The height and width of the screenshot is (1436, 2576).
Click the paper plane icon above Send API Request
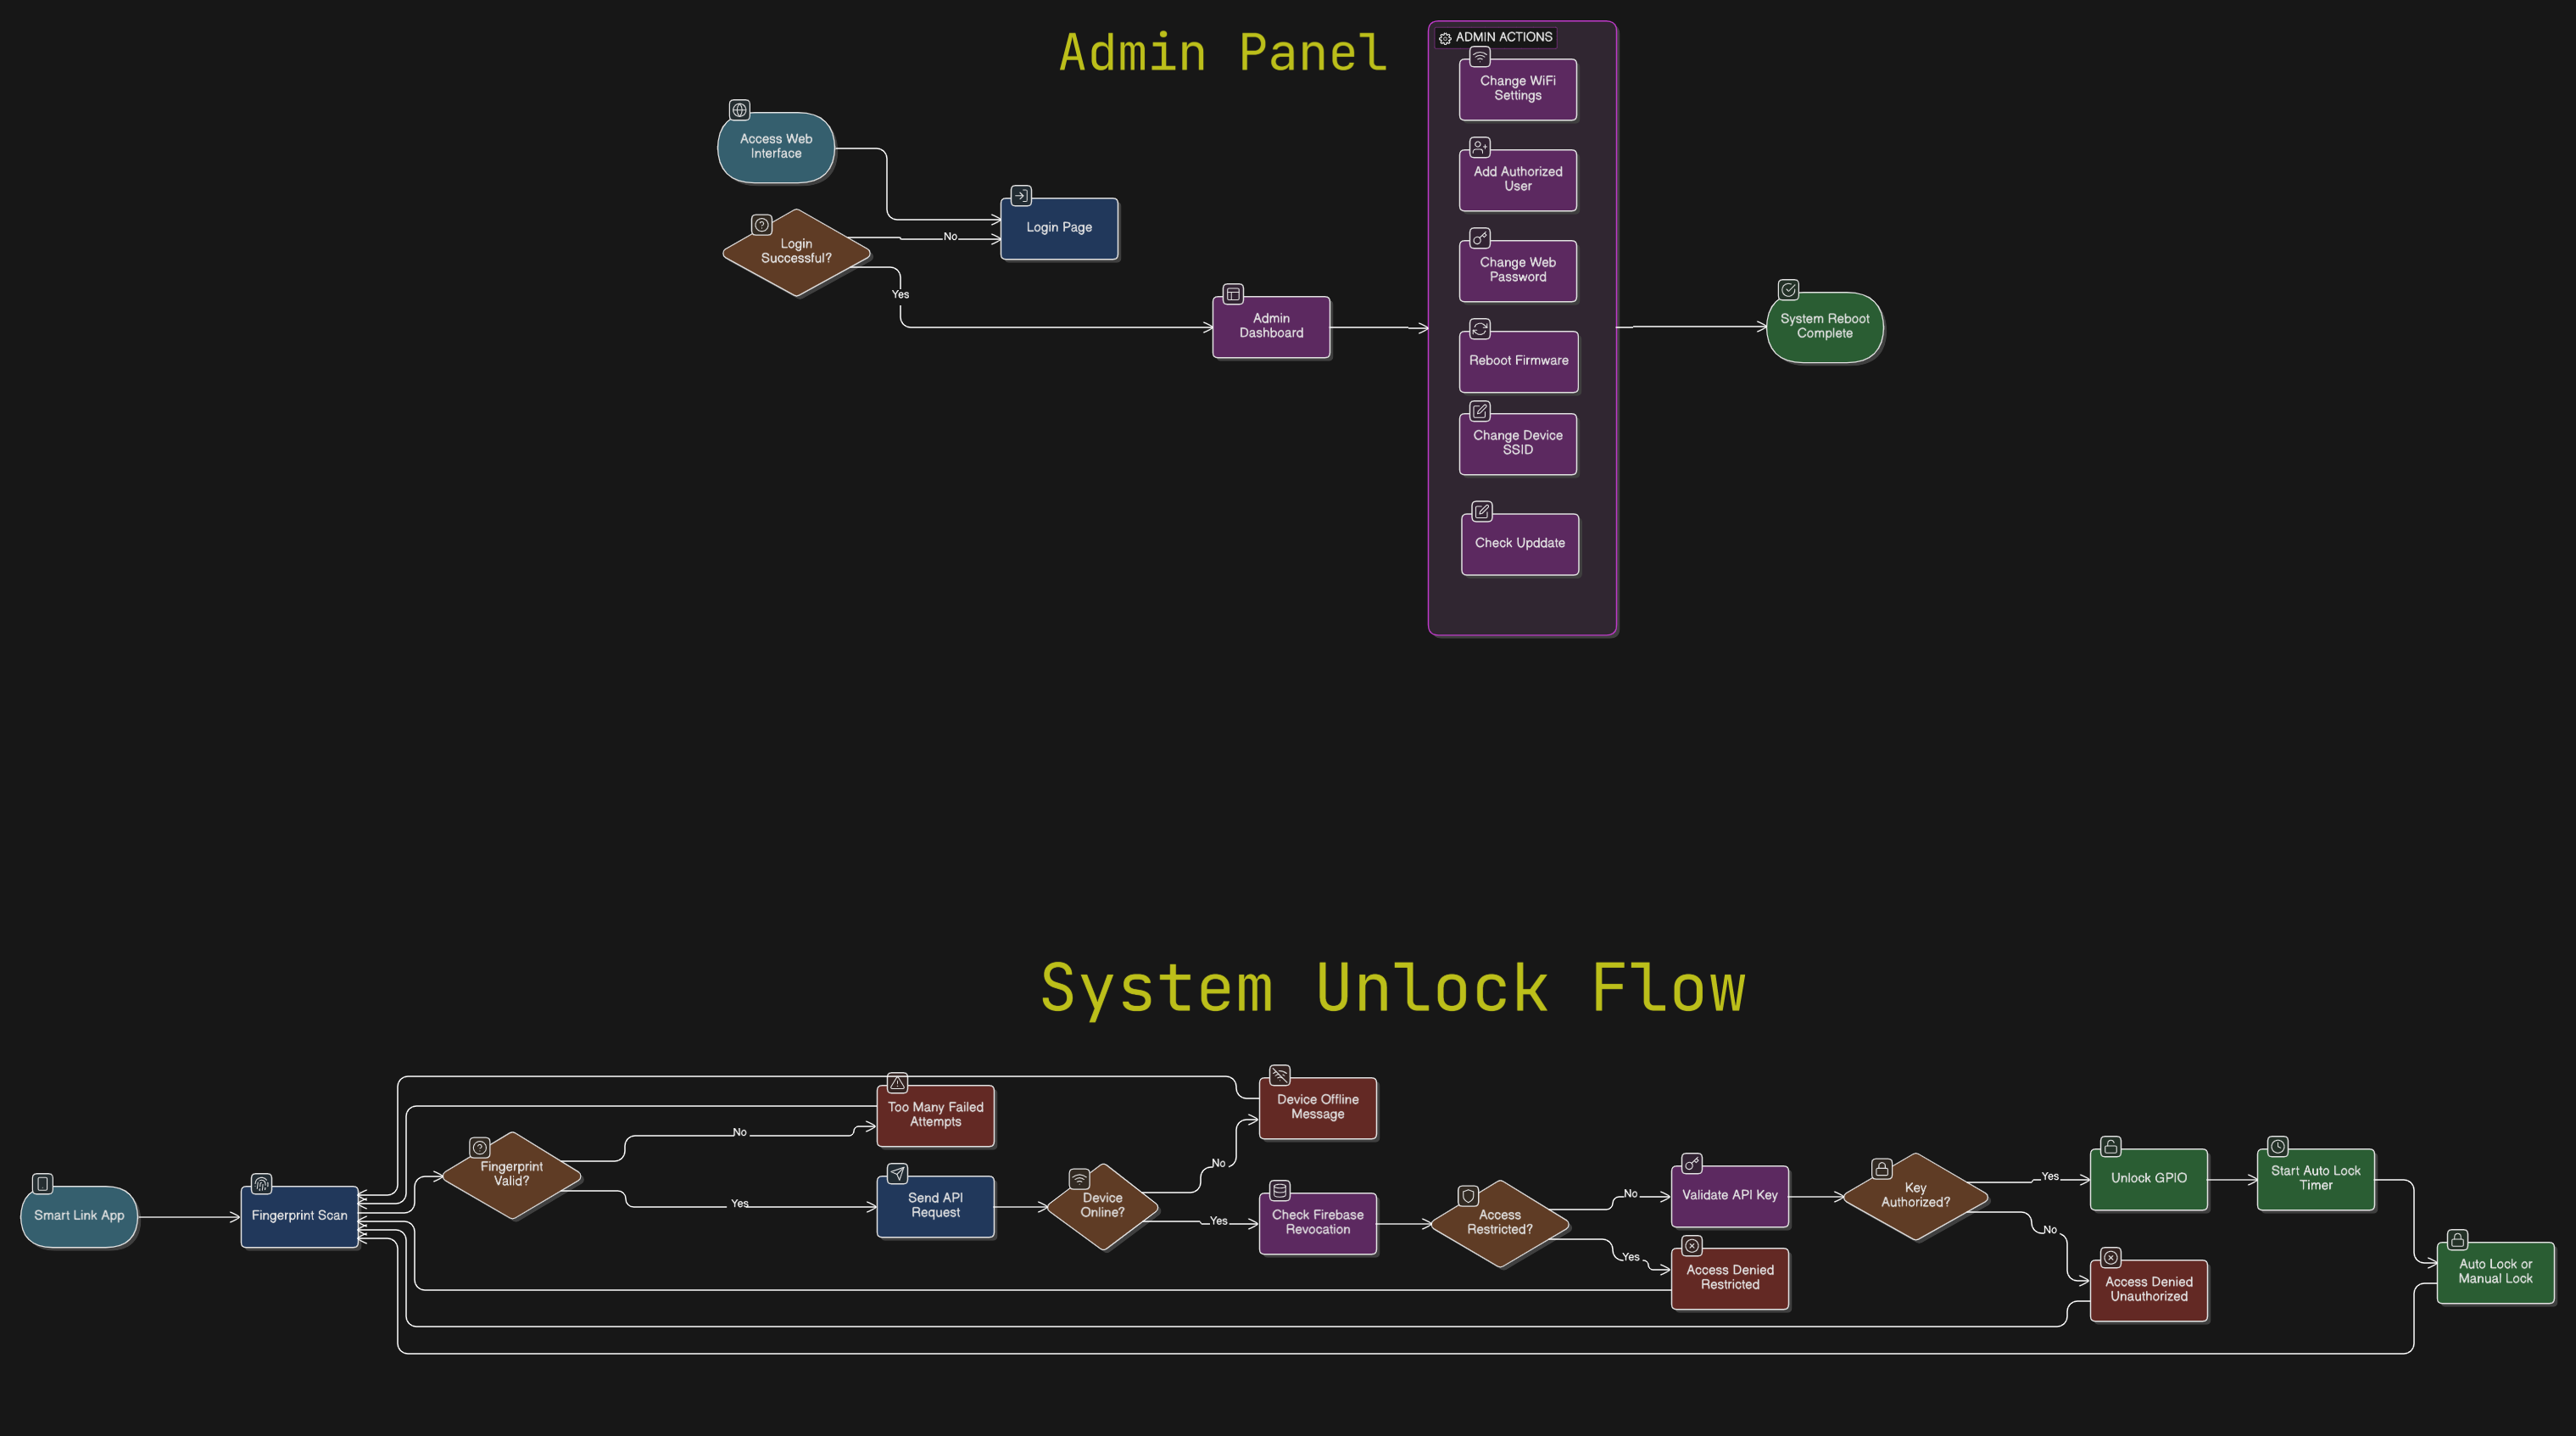click(898, 1174)
